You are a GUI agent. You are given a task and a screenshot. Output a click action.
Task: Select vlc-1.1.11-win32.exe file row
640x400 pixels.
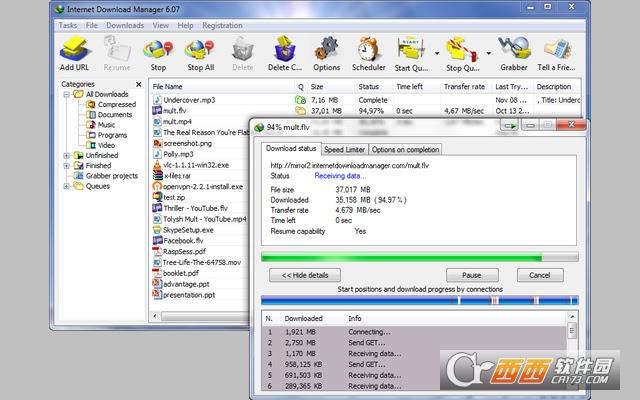196,165
